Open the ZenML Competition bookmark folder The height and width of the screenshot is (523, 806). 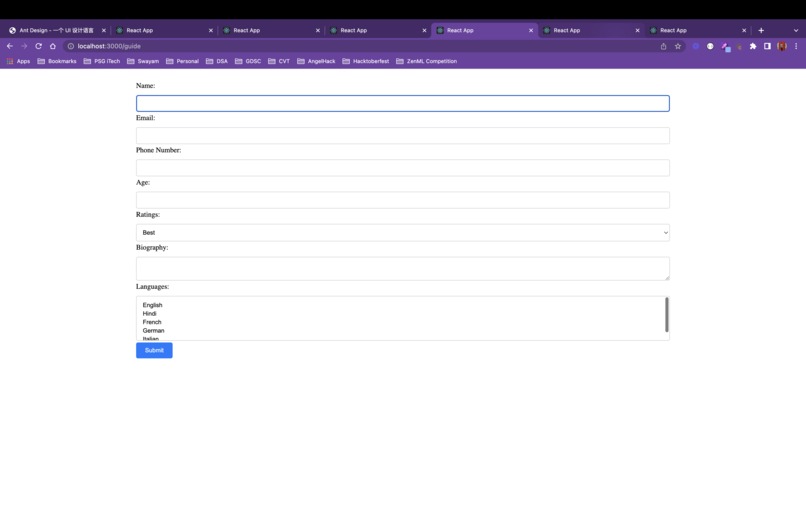427,61
